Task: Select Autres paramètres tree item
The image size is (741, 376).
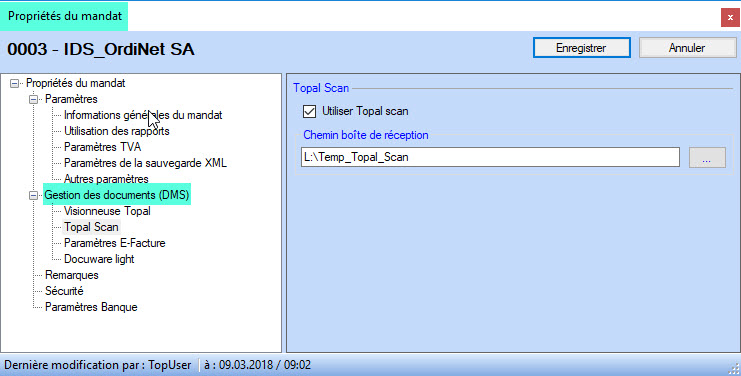Action: pyautogui.click(x=106, y=179)
